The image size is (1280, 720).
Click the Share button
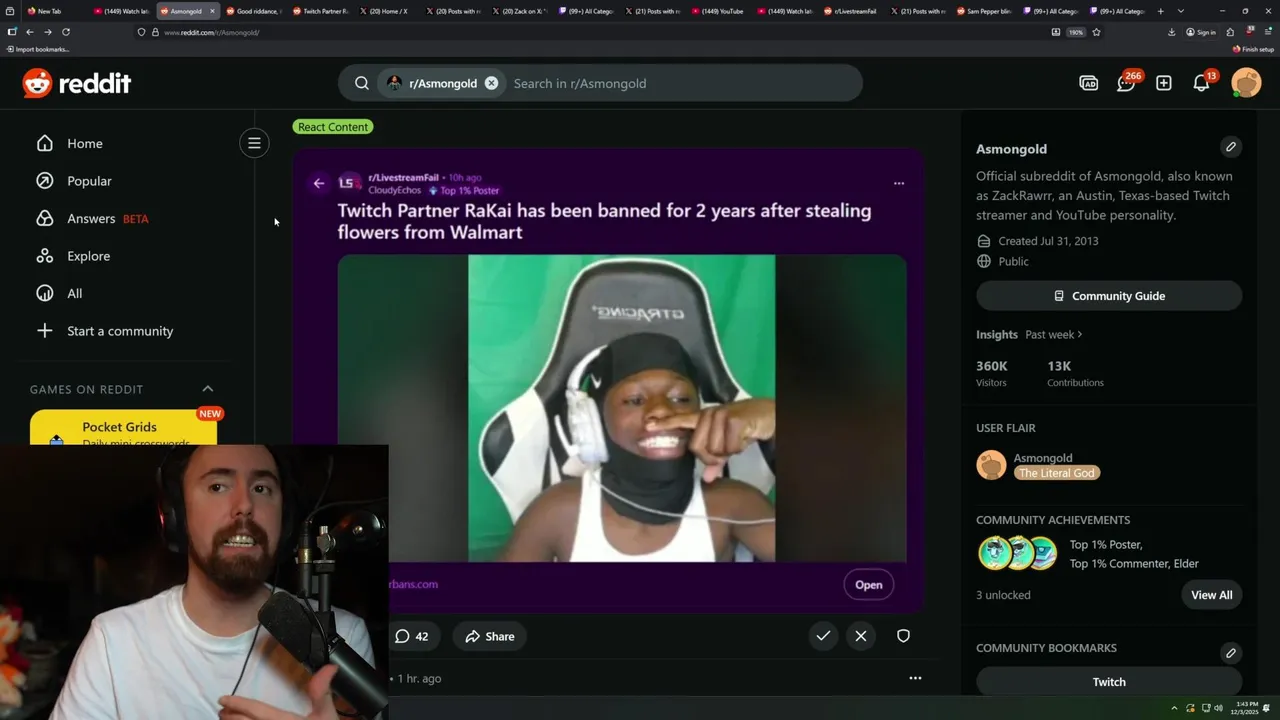click(x=489, y=636)
